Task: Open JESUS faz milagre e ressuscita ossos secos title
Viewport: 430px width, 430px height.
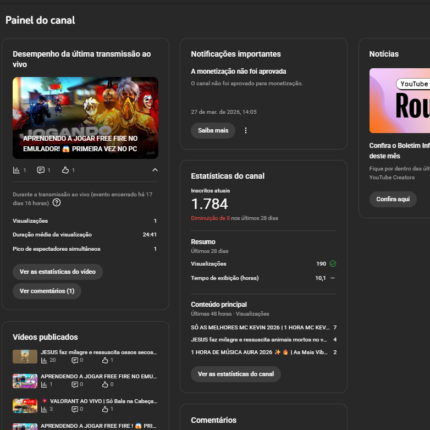Action: [x=99, y=352]
